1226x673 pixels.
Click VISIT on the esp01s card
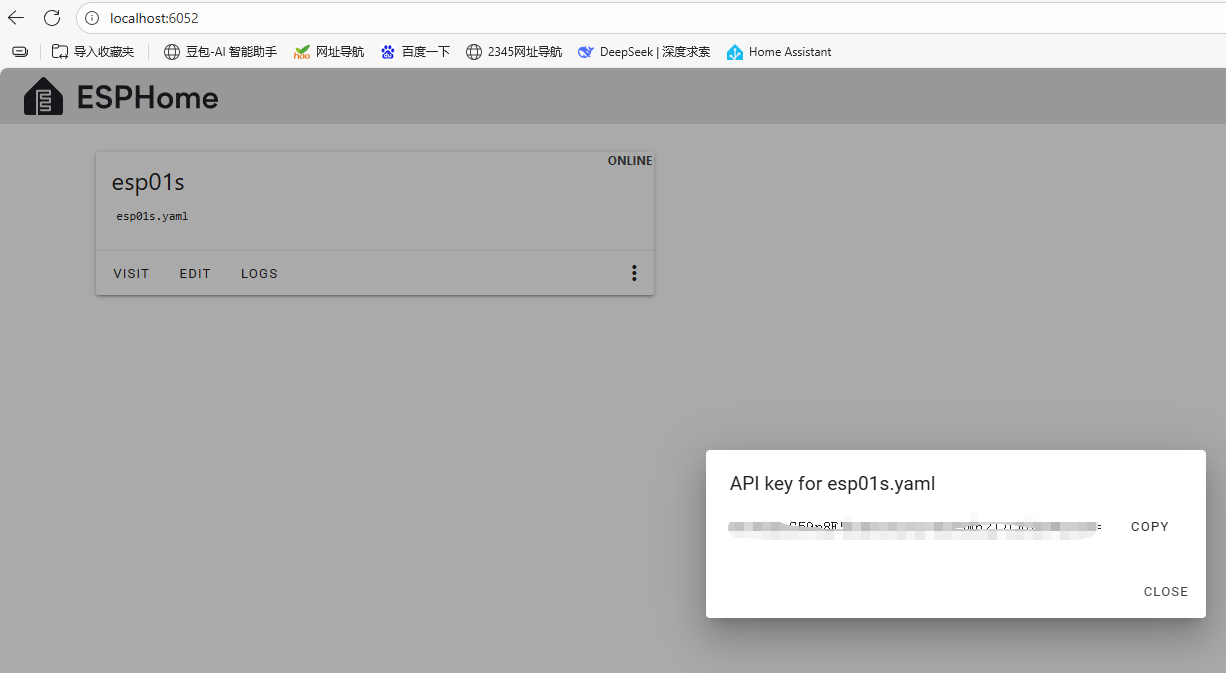click(131, 274)
